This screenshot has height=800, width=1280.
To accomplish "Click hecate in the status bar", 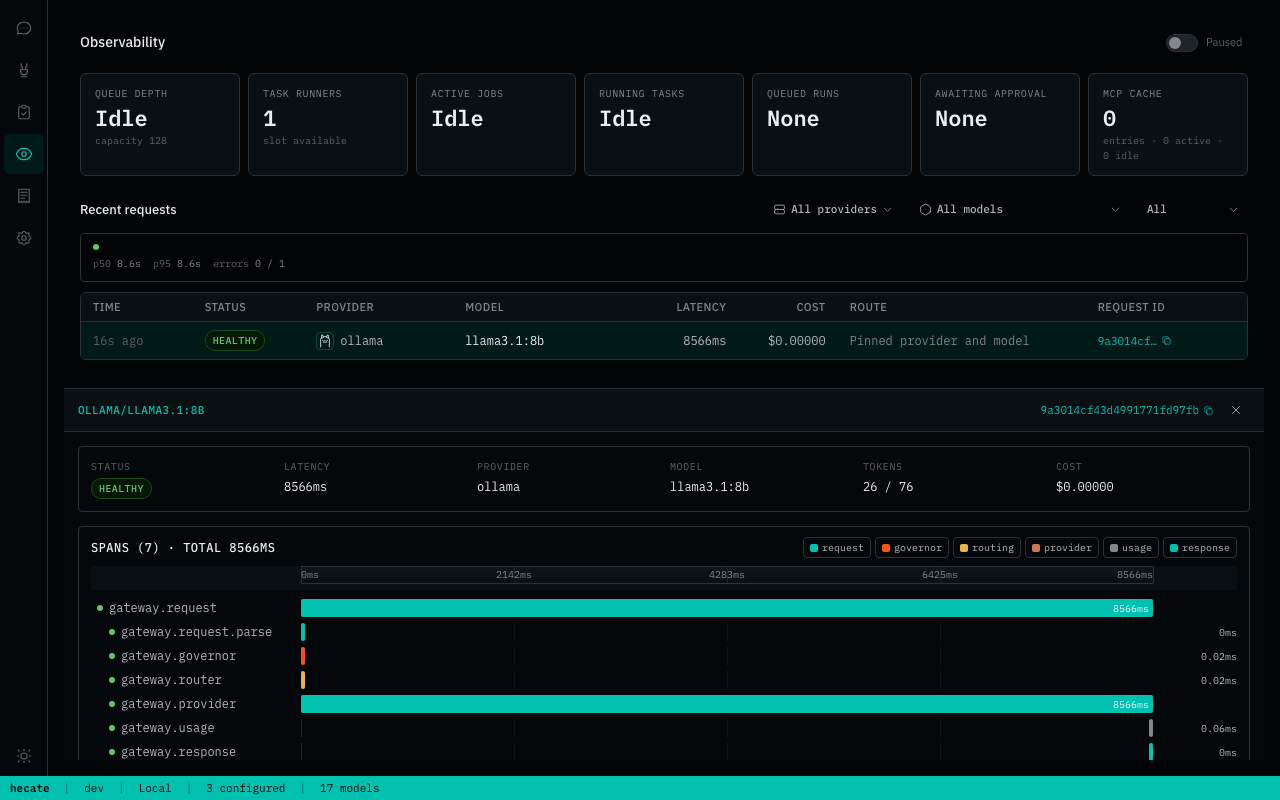I will (x=30, y=788).
